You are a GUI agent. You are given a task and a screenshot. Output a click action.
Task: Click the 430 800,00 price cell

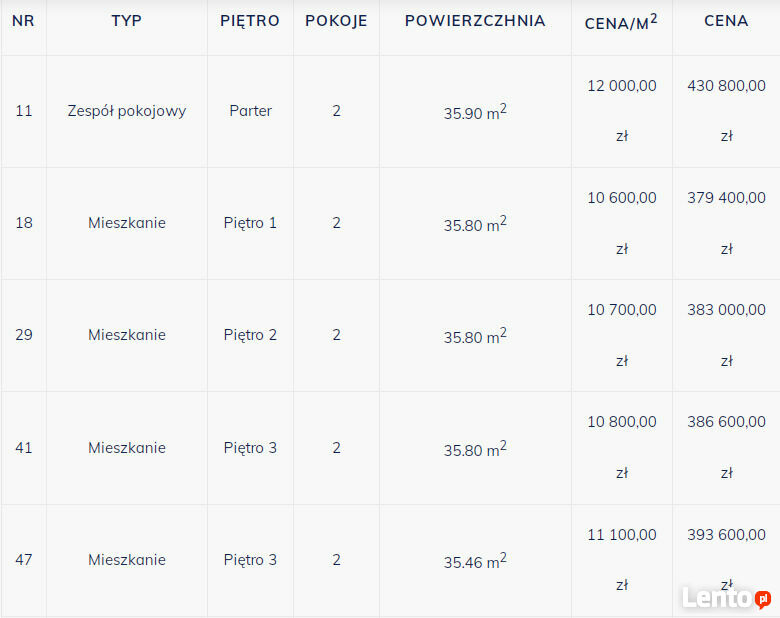click(x=726, y=86)
